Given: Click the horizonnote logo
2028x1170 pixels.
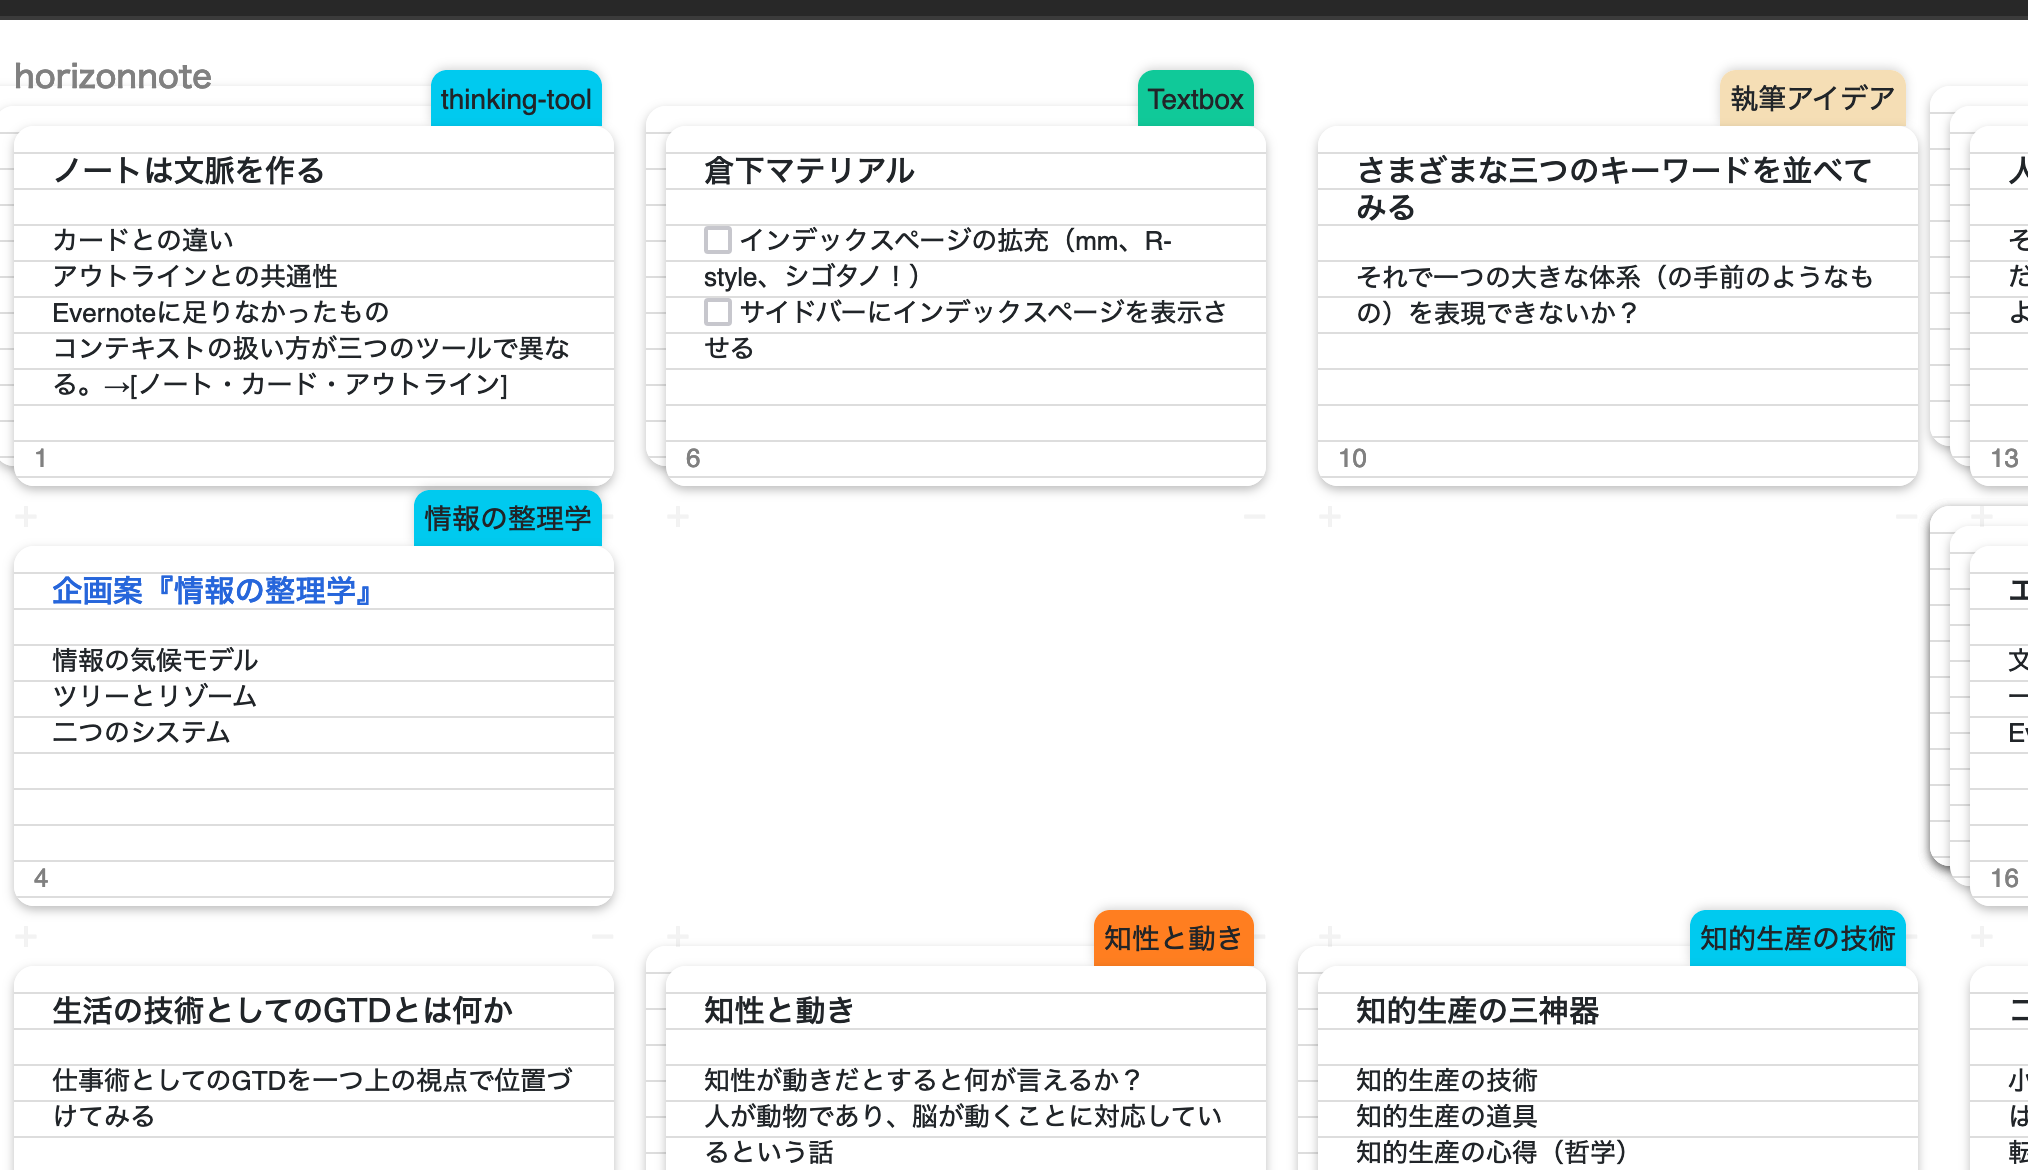Looking at the screenshot, I should coord(113,76).
